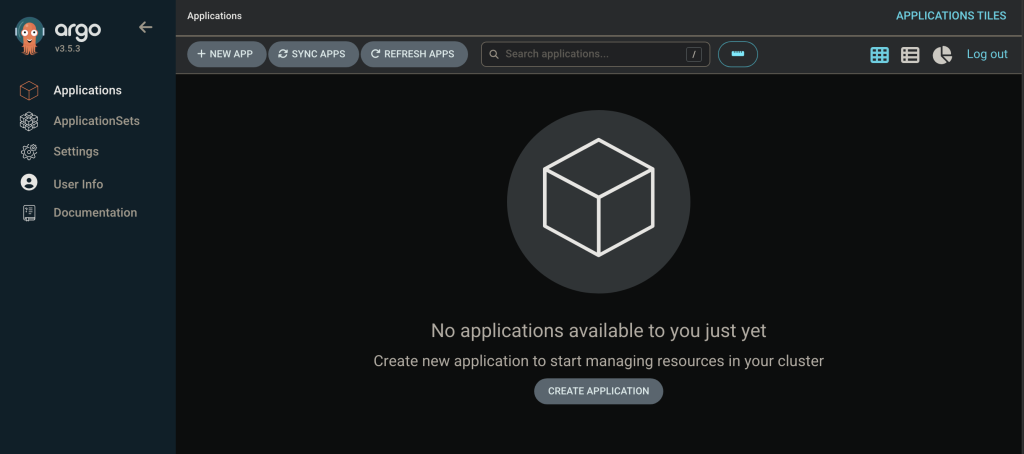Image resolution: width=1024 pixels, height=454 pixels.
Task: Click the 'No applications available' heading
Action: click(x=598, y=331)
